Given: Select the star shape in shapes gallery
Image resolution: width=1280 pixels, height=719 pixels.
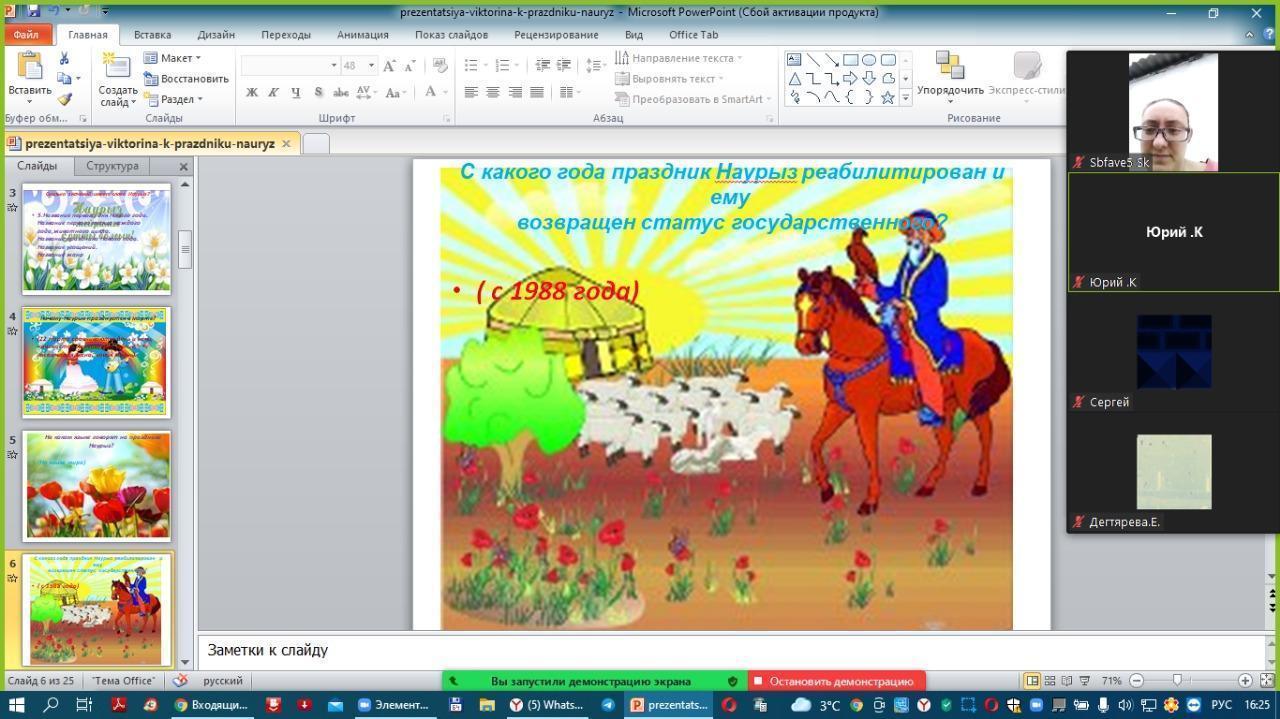Looking at the screenshot, I should [887, 97].
